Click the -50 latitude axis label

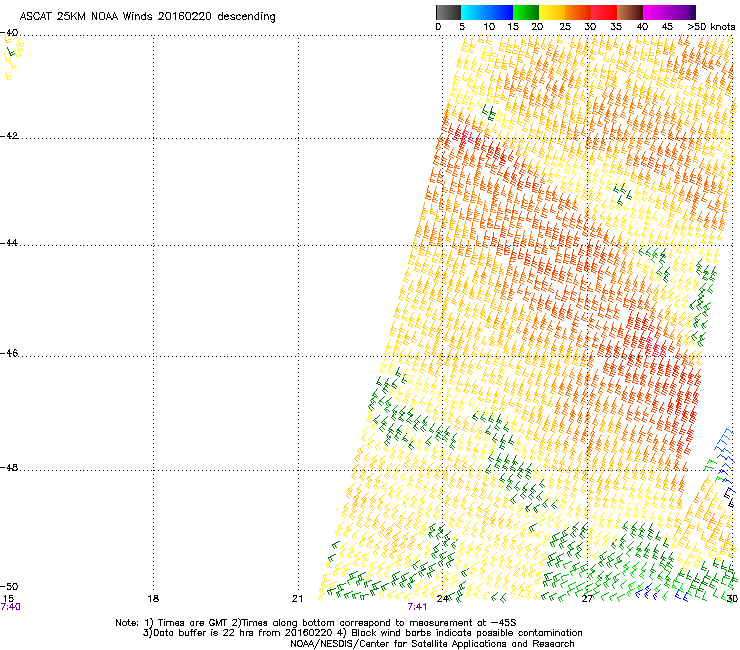[x=9, y=586]
